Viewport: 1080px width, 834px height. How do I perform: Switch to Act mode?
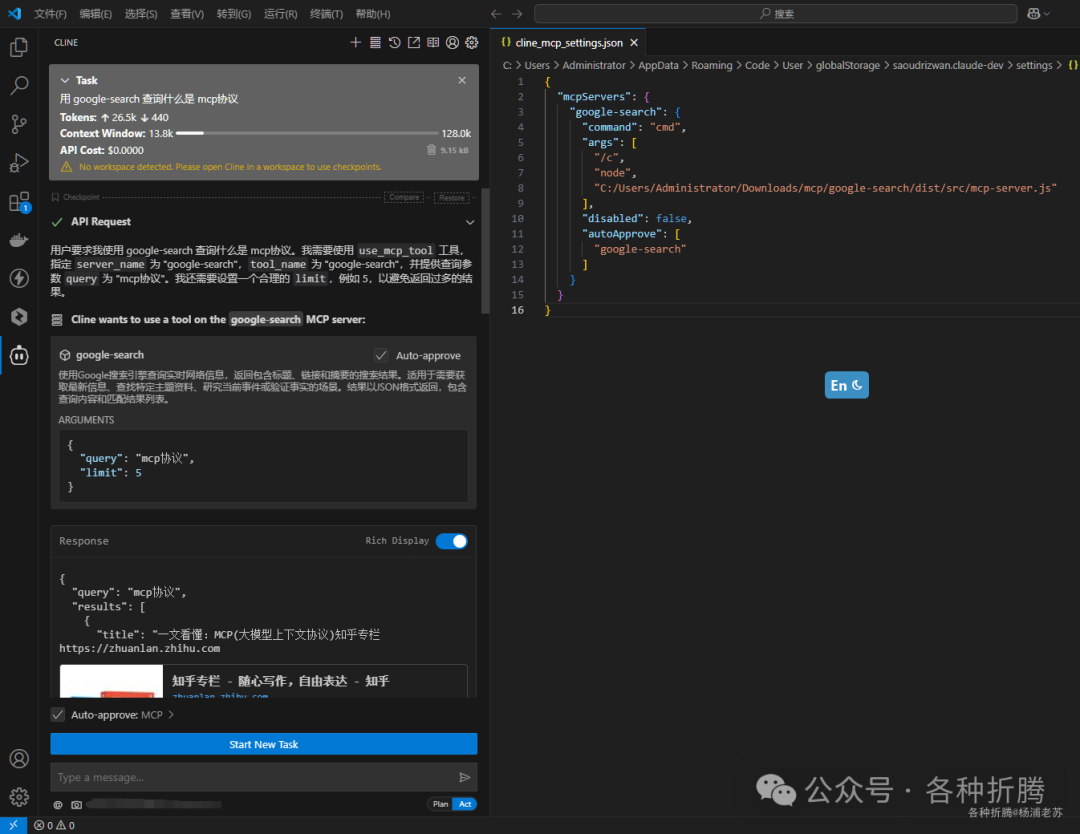coord(466,804)
